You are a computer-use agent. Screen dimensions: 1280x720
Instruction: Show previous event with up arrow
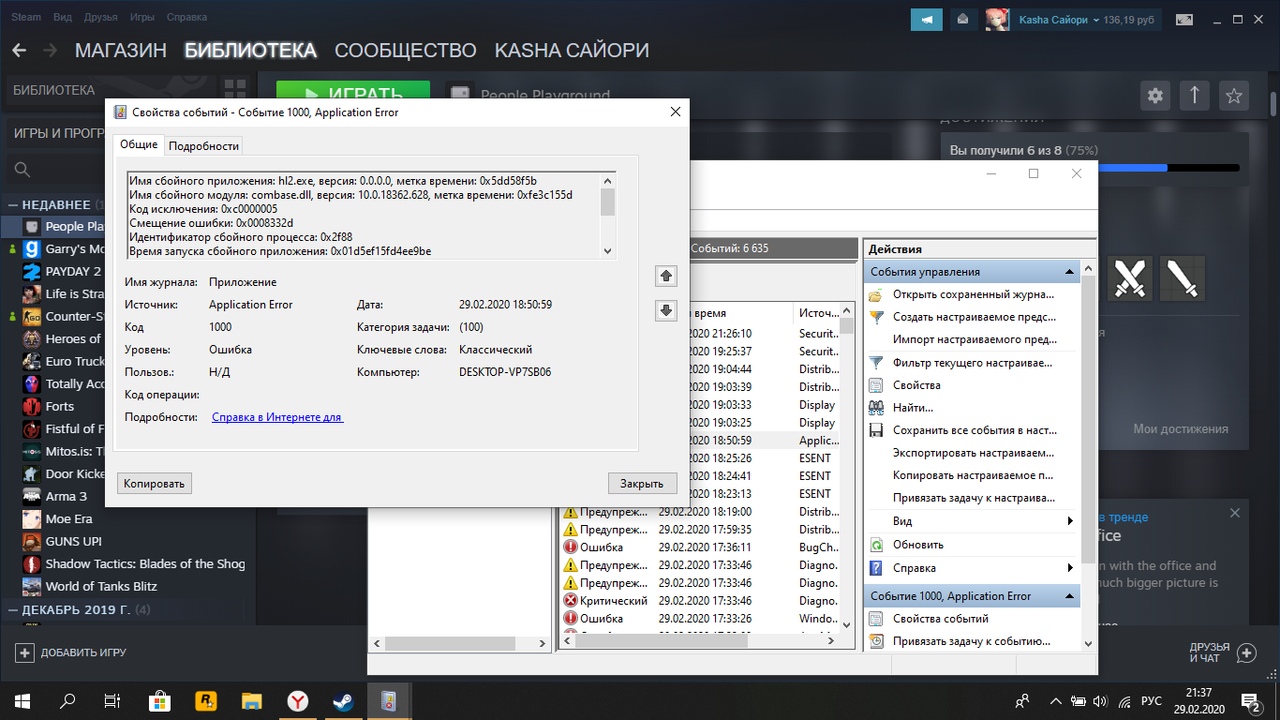click(666, 275)
